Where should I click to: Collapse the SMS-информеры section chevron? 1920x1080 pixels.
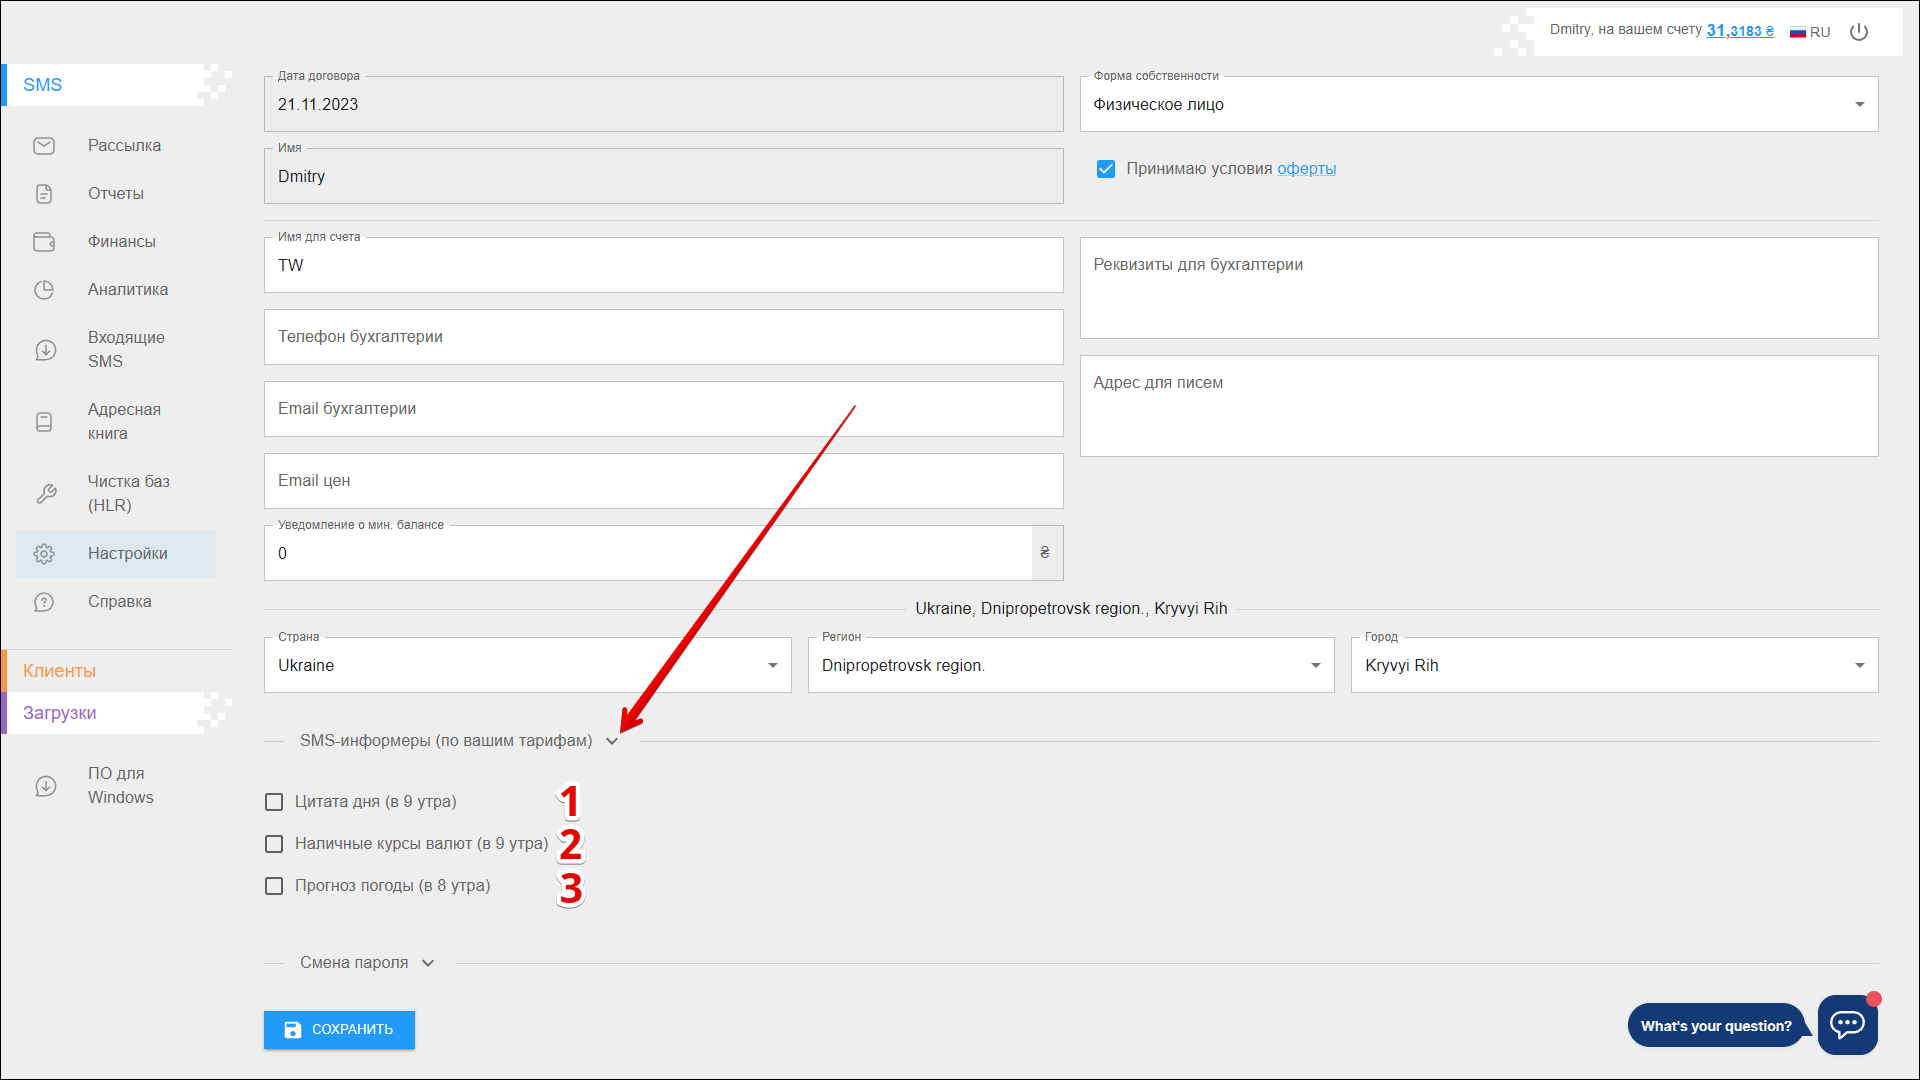point(612,741)
